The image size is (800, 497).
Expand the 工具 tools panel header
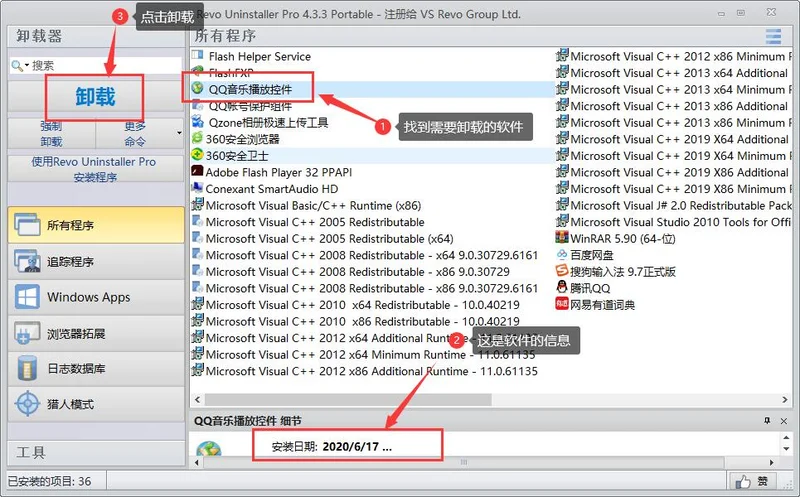(96, 453)
